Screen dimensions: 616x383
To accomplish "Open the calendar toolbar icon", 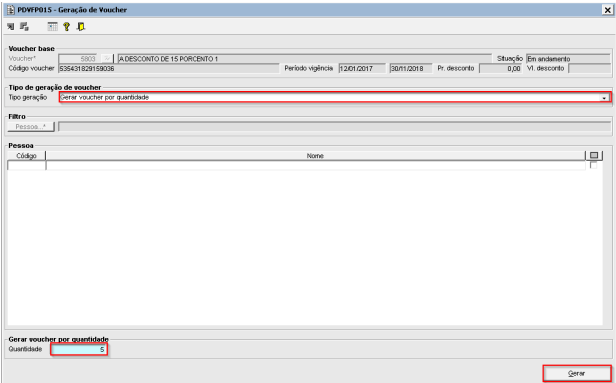I will tap(52, 27).
